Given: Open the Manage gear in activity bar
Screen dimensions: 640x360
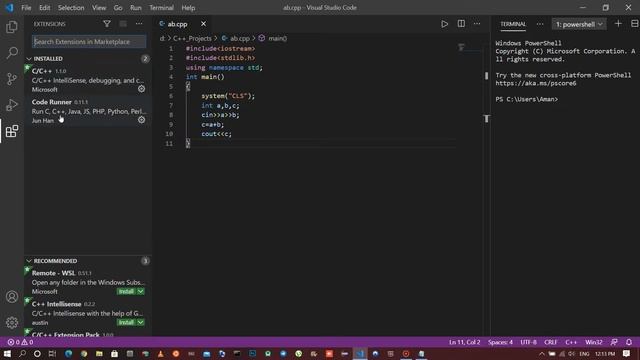Looking at the screenshot, I should coord(12,322).
